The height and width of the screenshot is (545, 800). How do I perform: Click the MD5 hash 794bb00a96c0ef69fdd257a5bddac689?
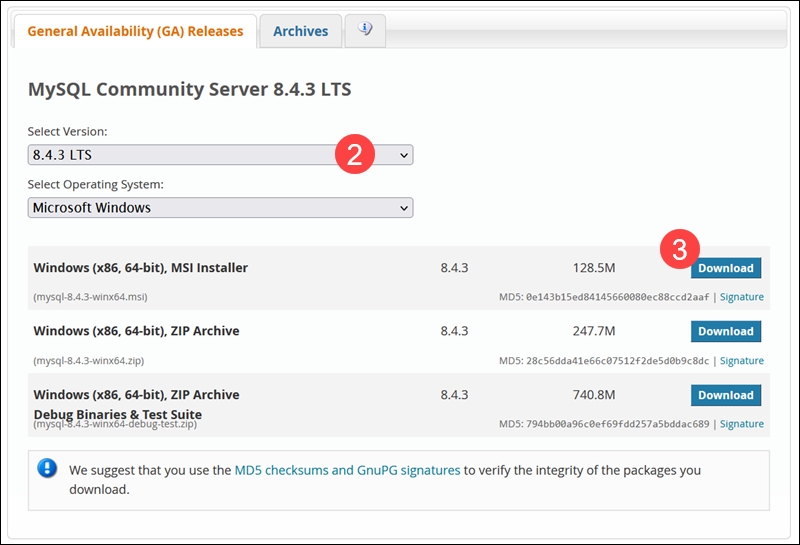tap(617, 424)
